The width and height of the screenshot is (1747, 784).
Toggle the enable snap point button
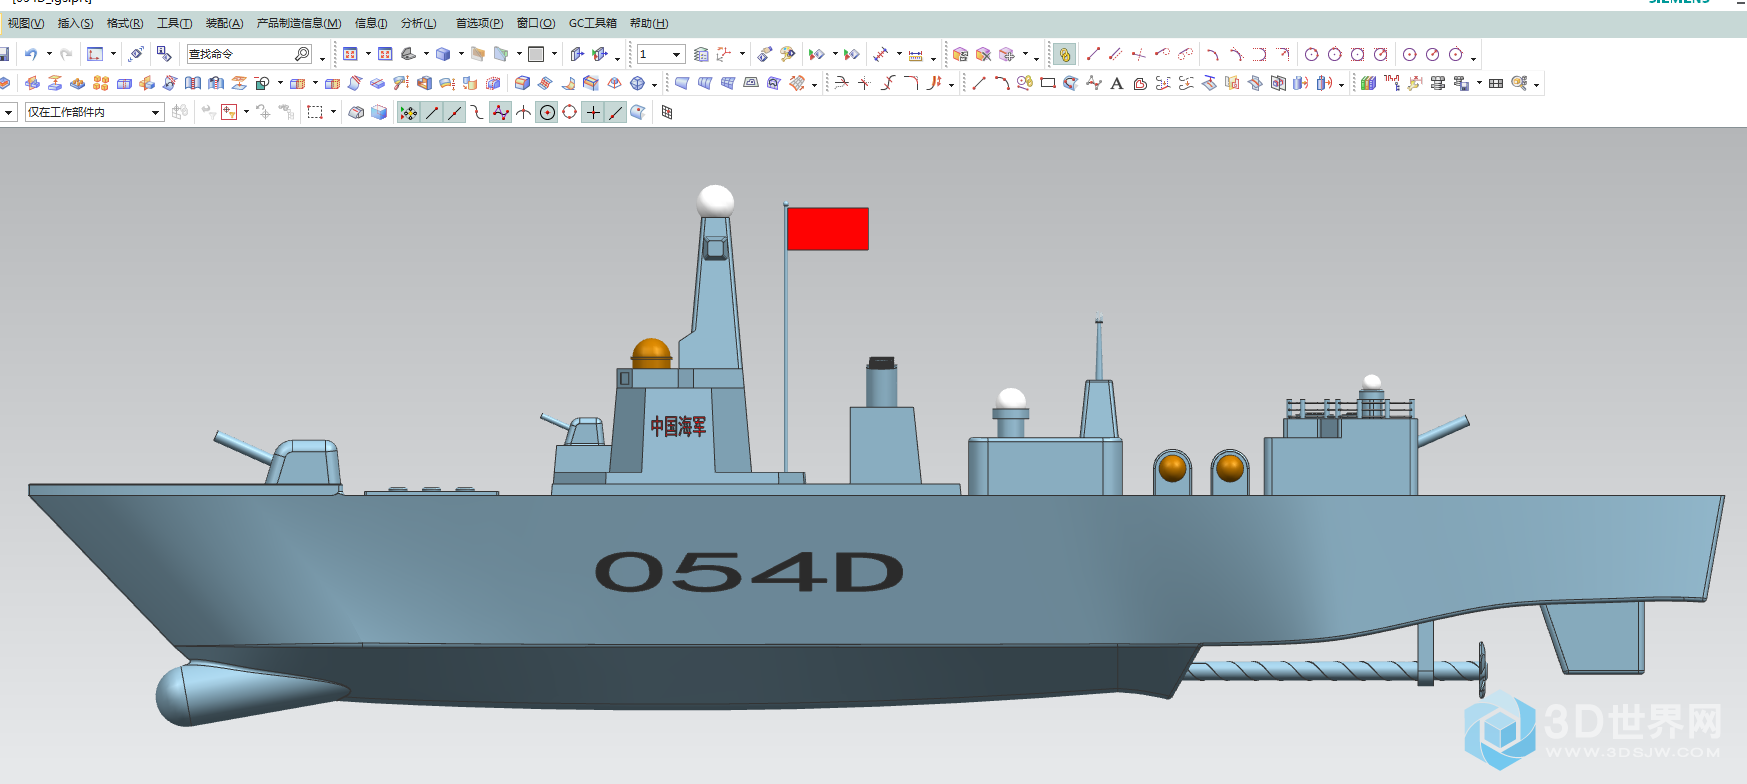click(408, 112)
